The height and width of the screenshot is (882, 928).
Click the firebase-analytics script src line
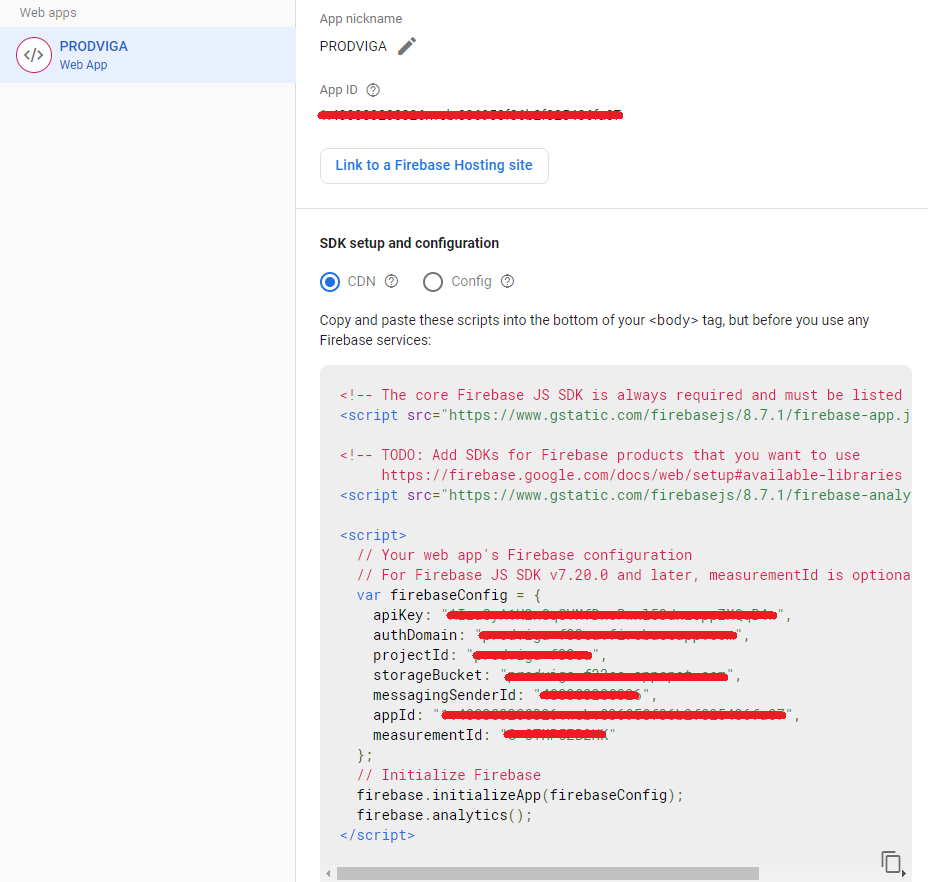click(x=625, y=495)
